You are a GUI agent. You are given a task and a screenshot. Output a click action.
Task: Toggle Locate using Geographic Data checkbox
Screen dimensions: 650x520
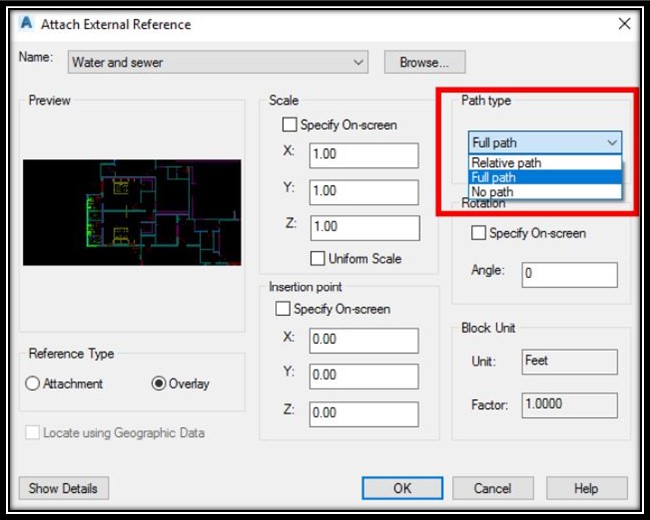pos(32,432)
